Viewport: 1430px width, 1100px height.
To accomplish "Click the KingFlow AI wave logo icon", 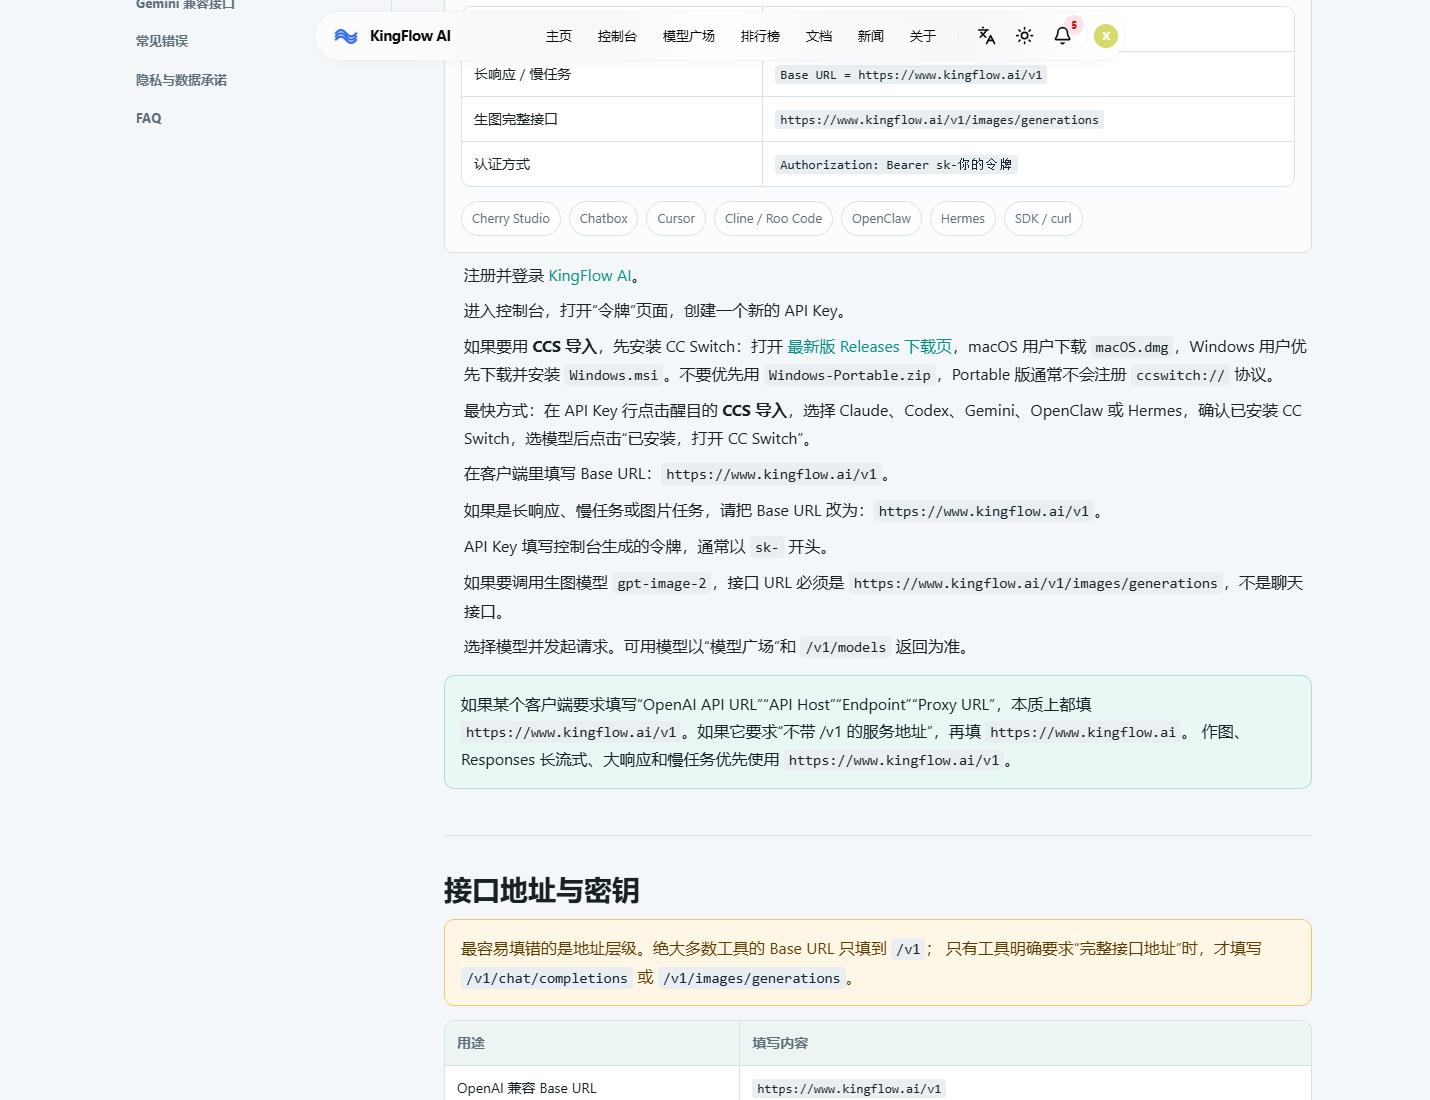I will coord(346,36).
